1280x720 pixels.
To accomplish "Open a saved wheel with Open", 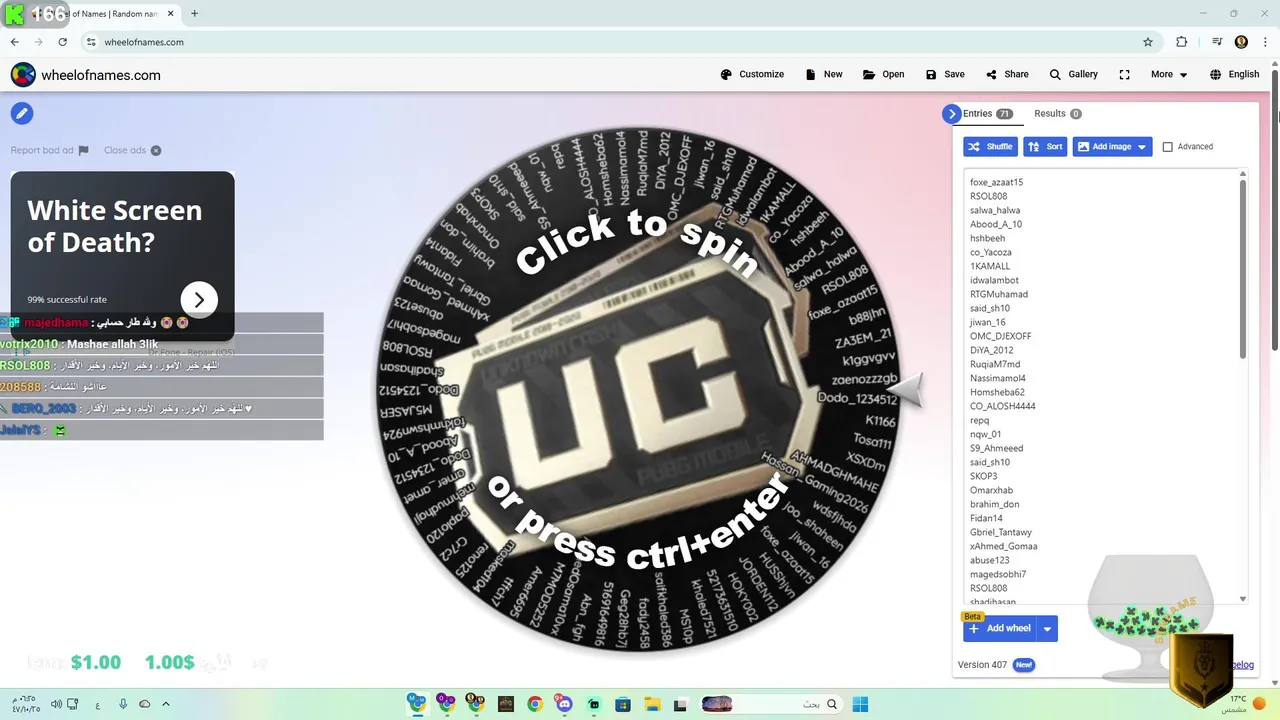I will 883,74.
